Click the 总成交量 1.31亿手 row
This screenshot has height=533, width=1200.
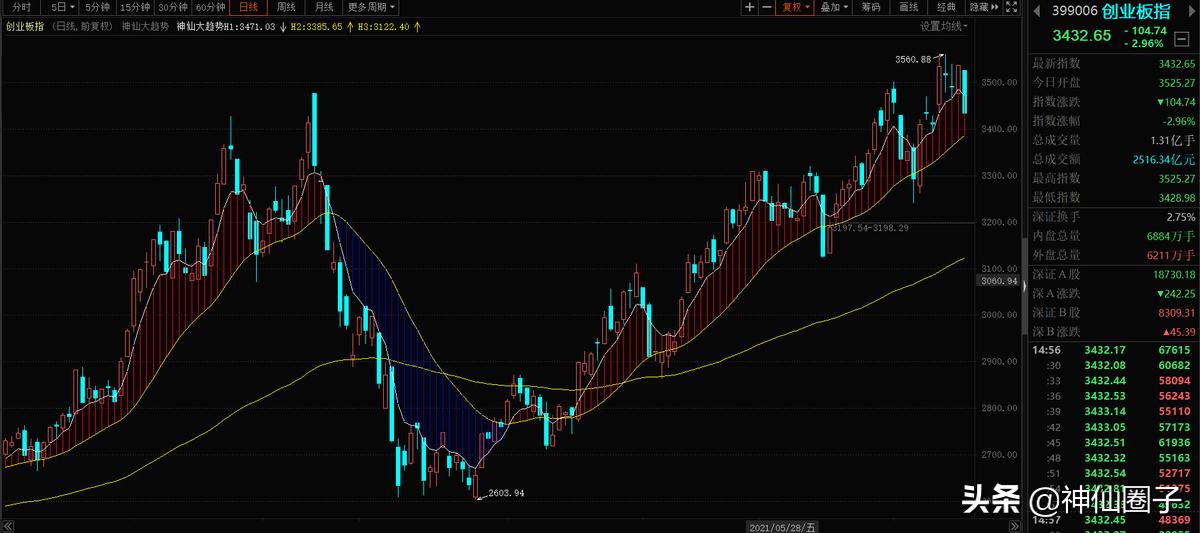1113,140
